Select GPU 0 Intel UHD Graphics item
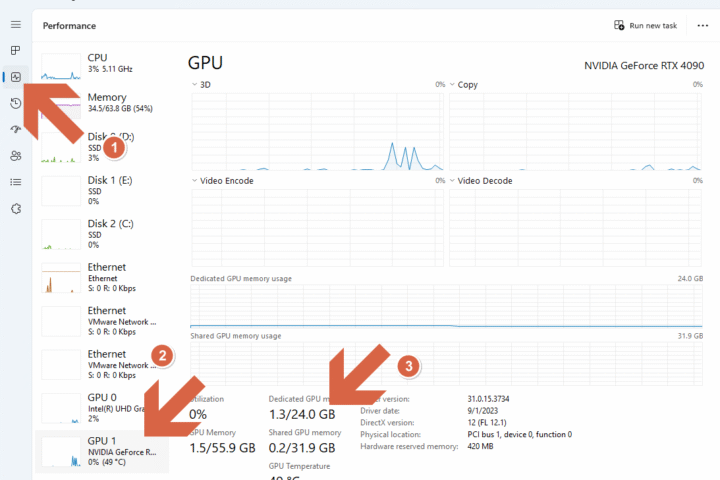Image resolution: width=720 pixels, height=480 pixels. click(103, 408)
